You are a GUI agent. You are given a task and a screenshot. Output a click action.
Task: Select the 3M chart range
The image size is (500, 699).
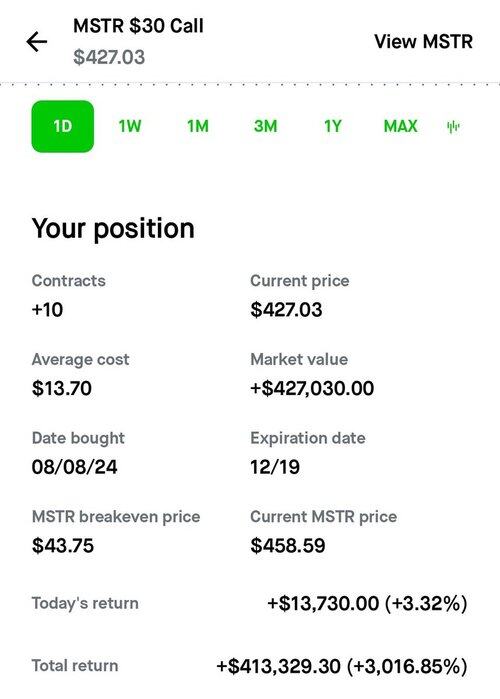(265, 126)
